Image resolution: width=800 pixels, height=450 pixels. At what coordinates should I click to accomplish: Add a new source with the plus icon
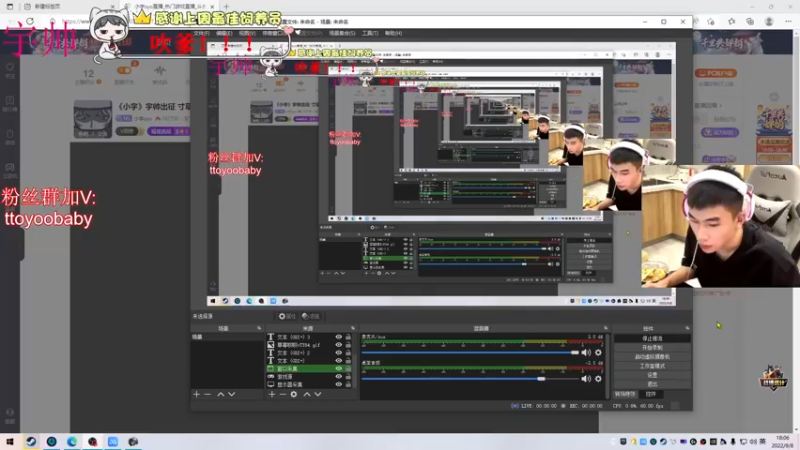[x=271, y=394]
